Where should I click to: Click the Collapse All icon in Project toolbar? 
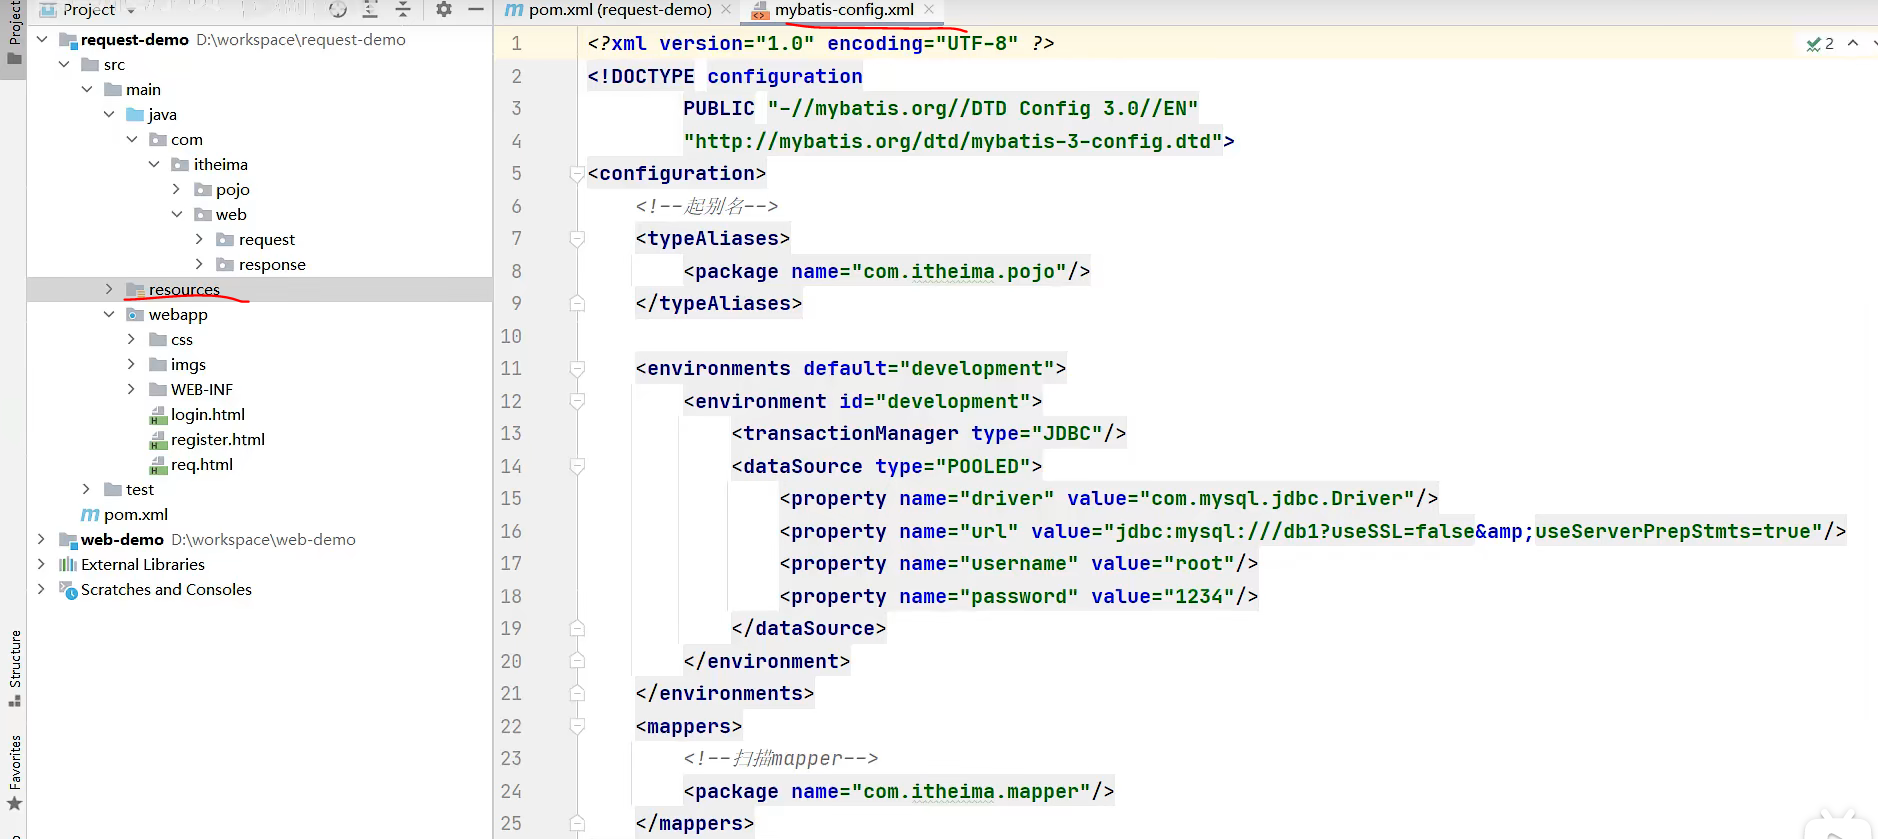point(403,10)
